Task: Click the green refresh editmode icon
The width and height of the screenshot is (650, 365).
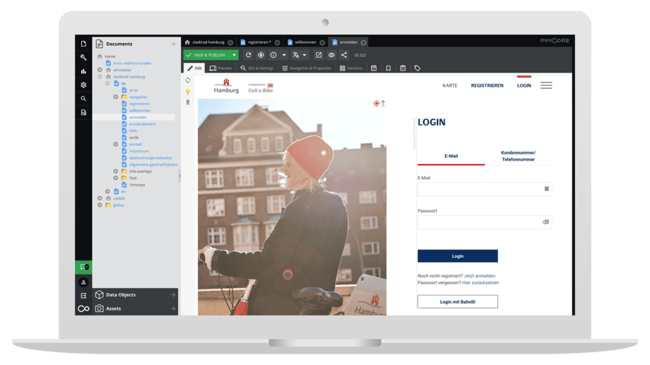Action: pos(188,80)
